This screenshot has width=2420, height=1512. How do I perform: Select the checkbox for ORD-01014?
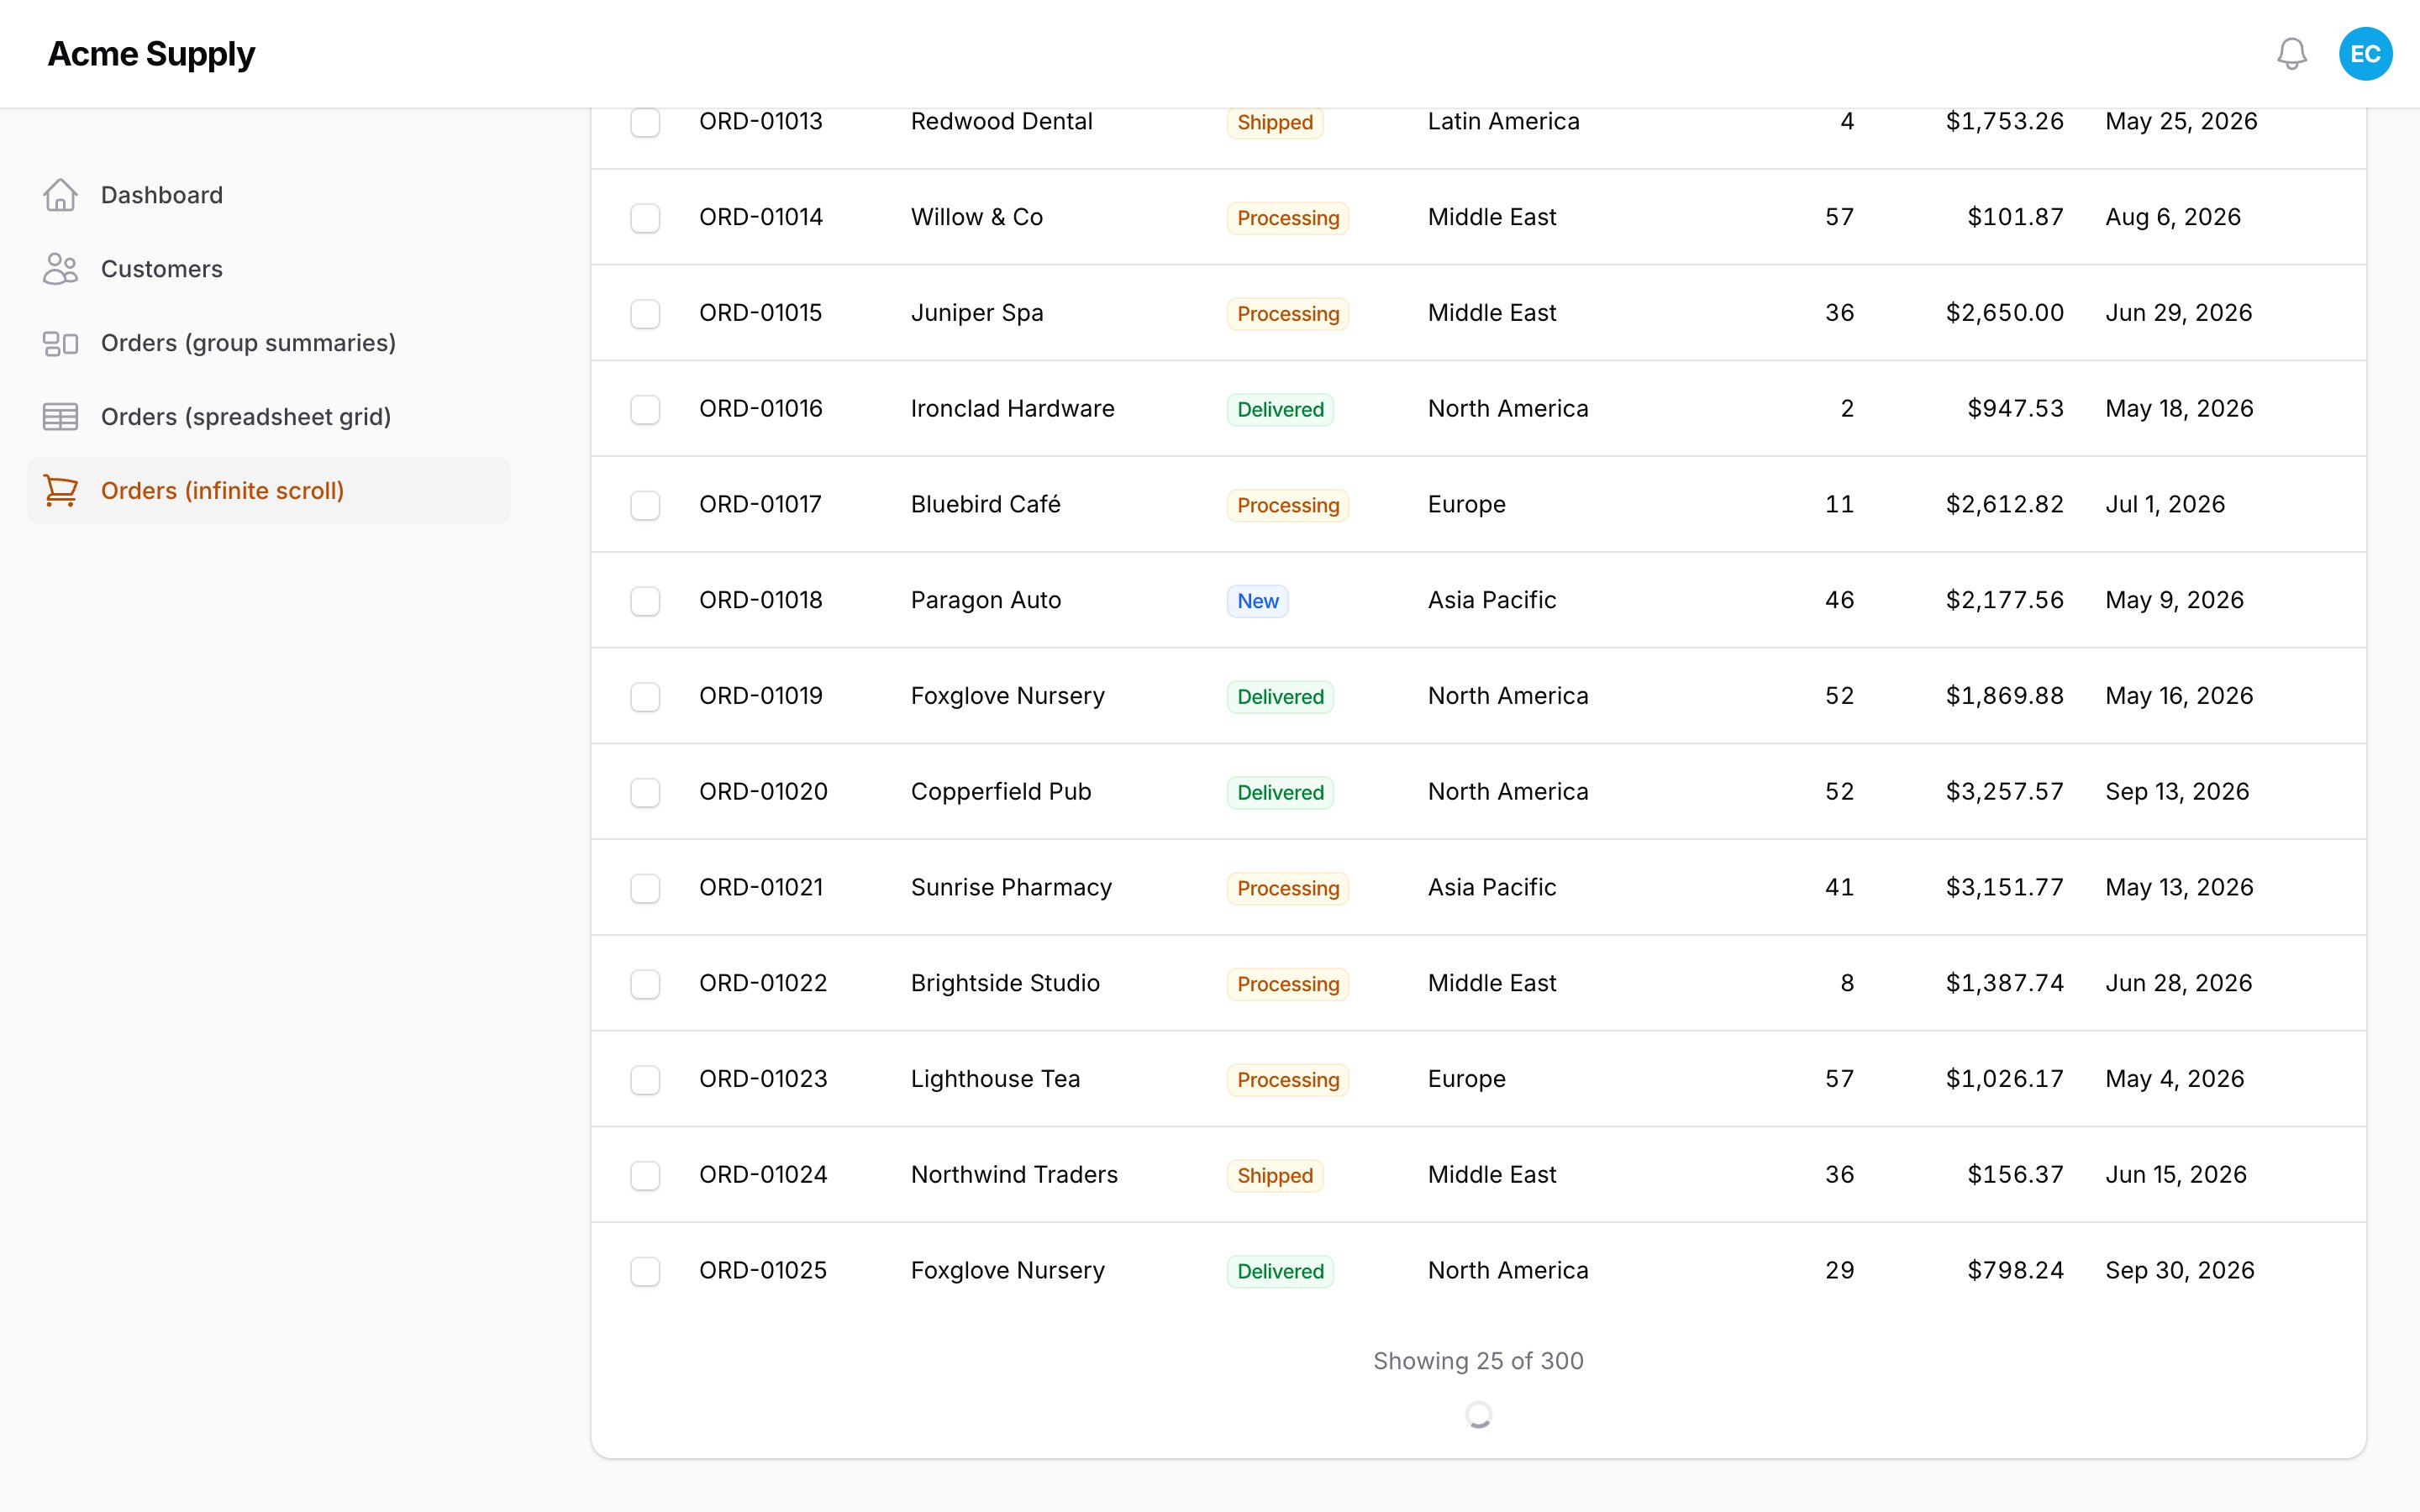645,218
